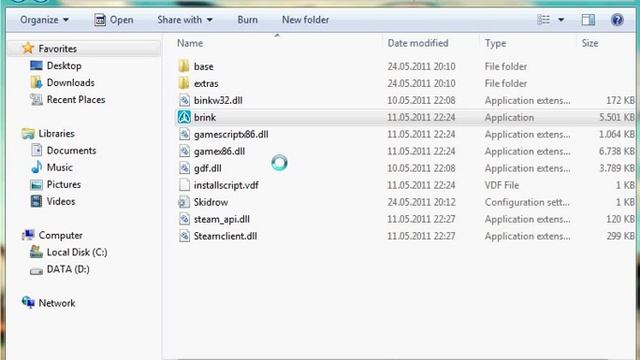This screenshot has height=360, width=640.
Task: Click the 'Application' type of brink
Action: click(x=509, y=117)
